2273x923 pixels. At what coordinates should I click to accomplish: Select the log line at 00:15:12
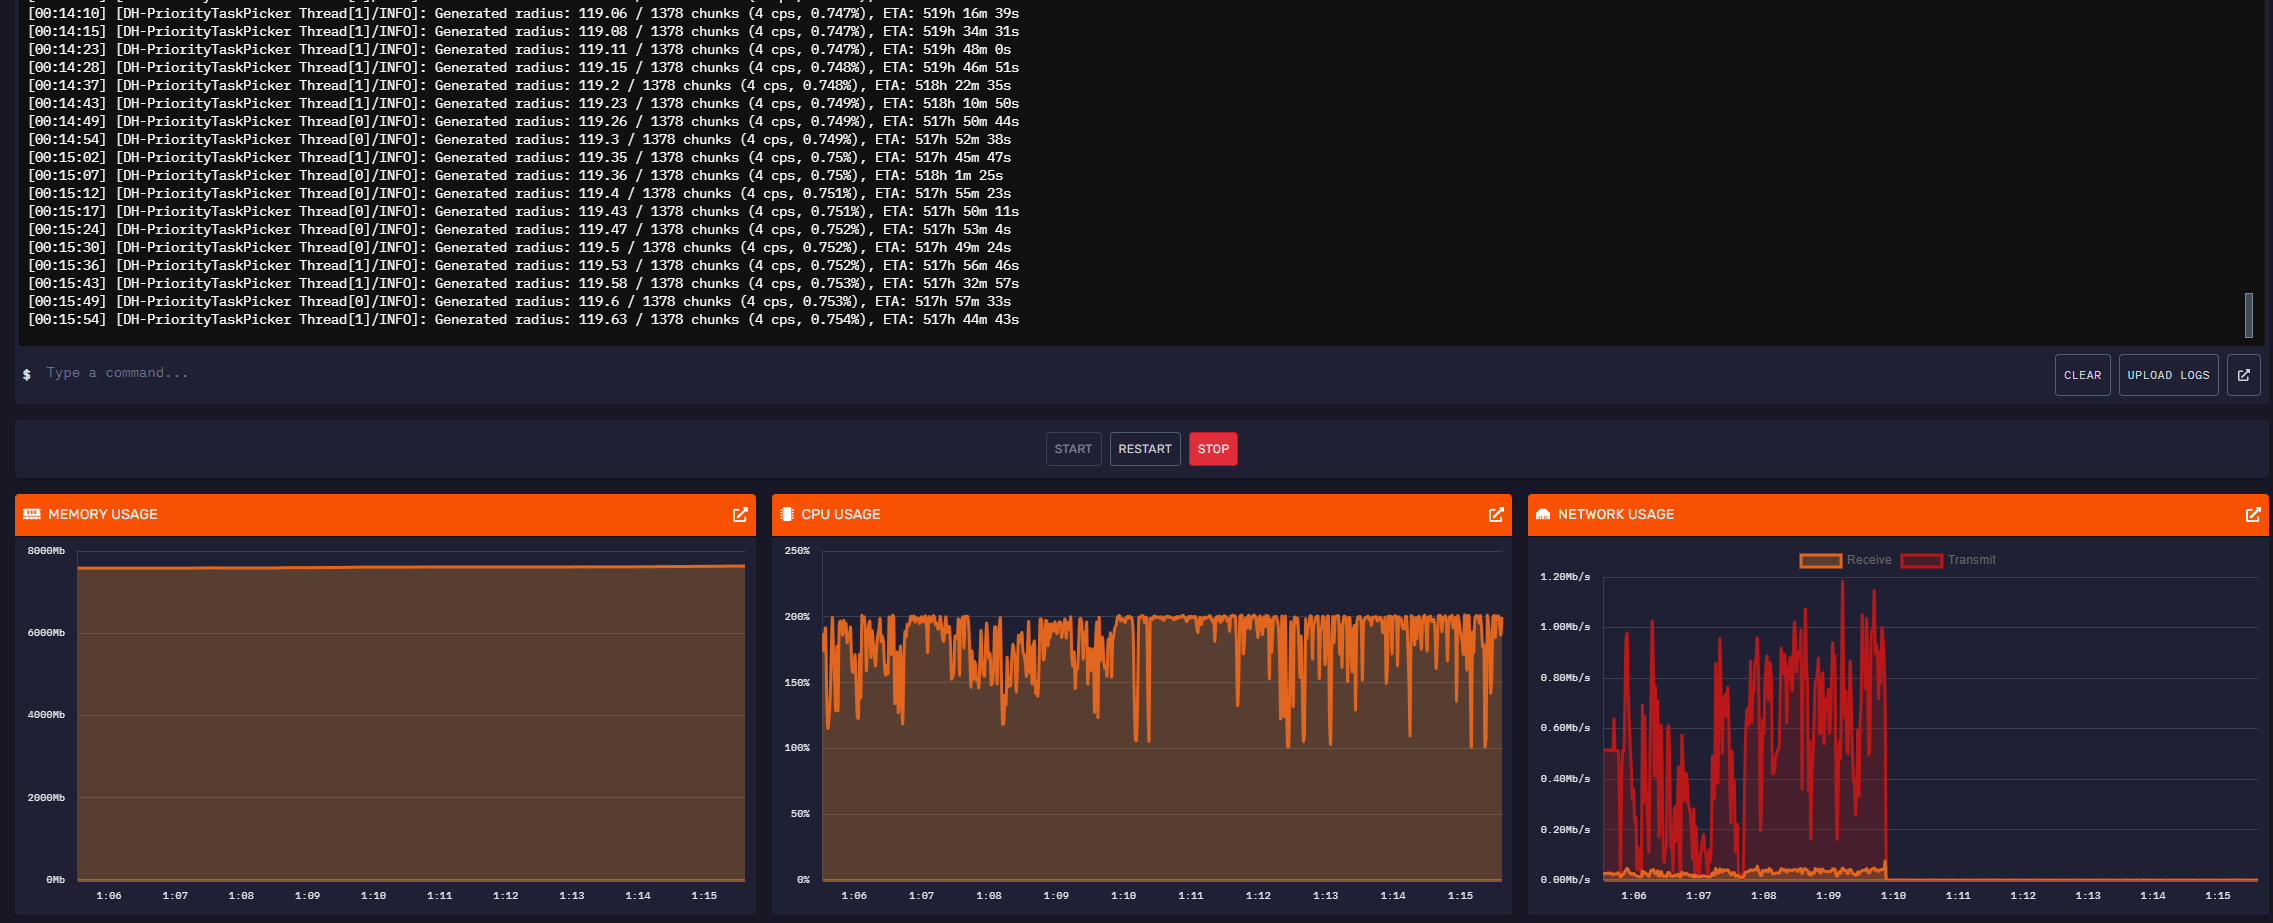(x=520, y=194)
